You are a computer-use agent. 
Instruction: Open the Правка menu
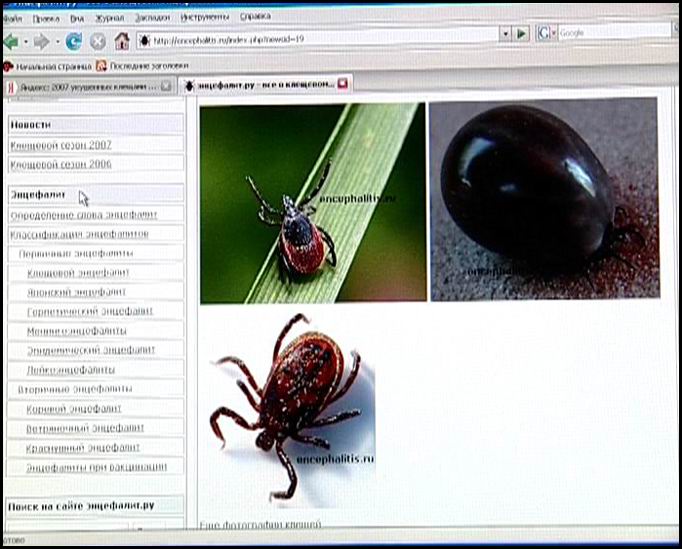pyautogui.click(x=46, y=19)
